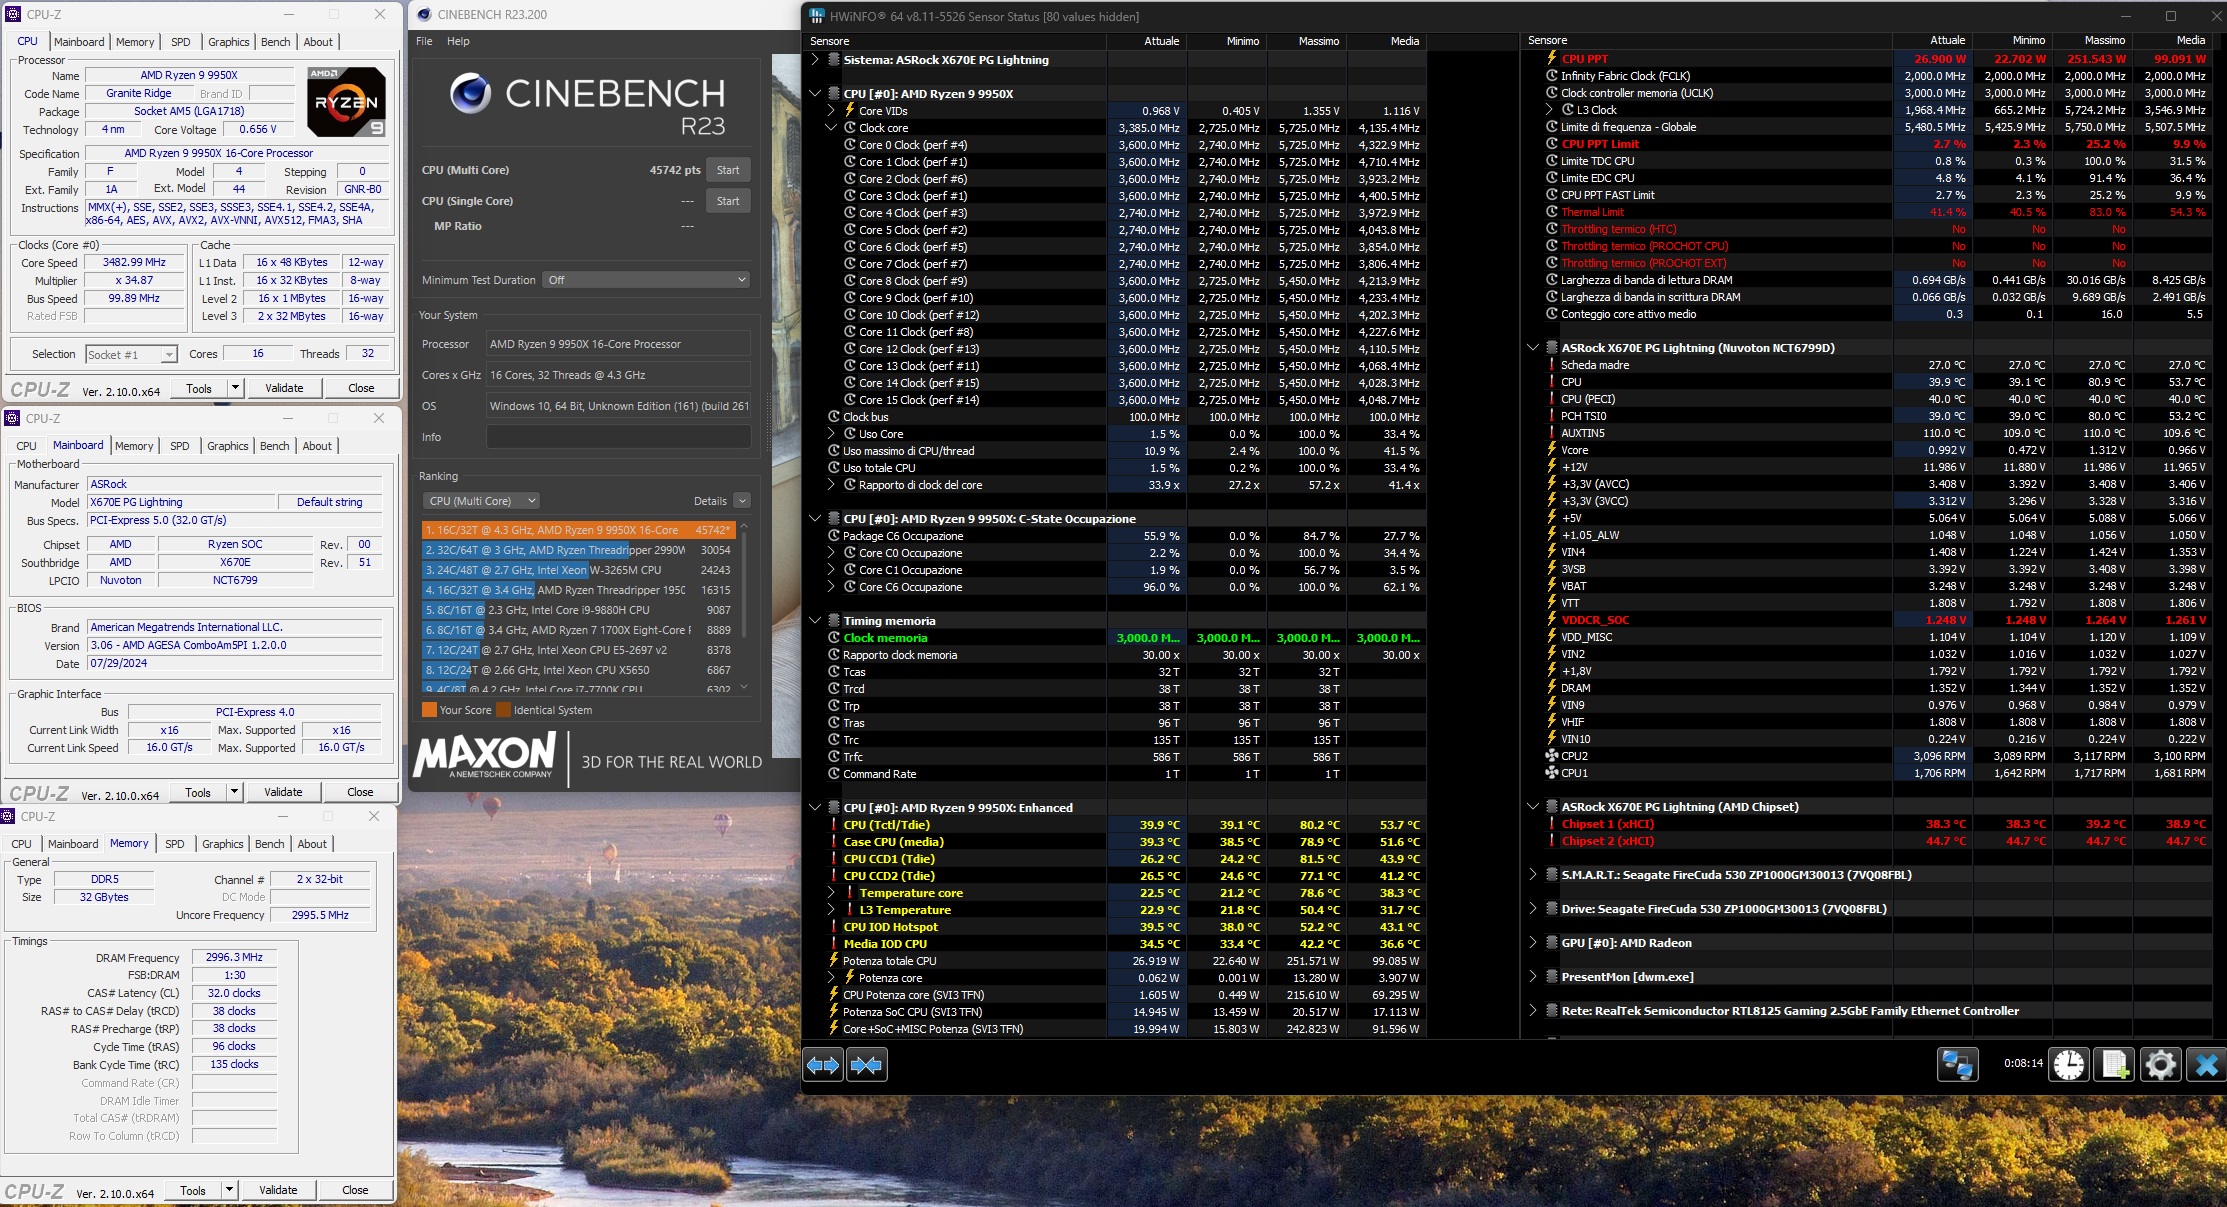Open HWiNFO sensor settings gear icon
The height and width of the screenshot is (1207, 2227).
(x=2160, y=1064)
